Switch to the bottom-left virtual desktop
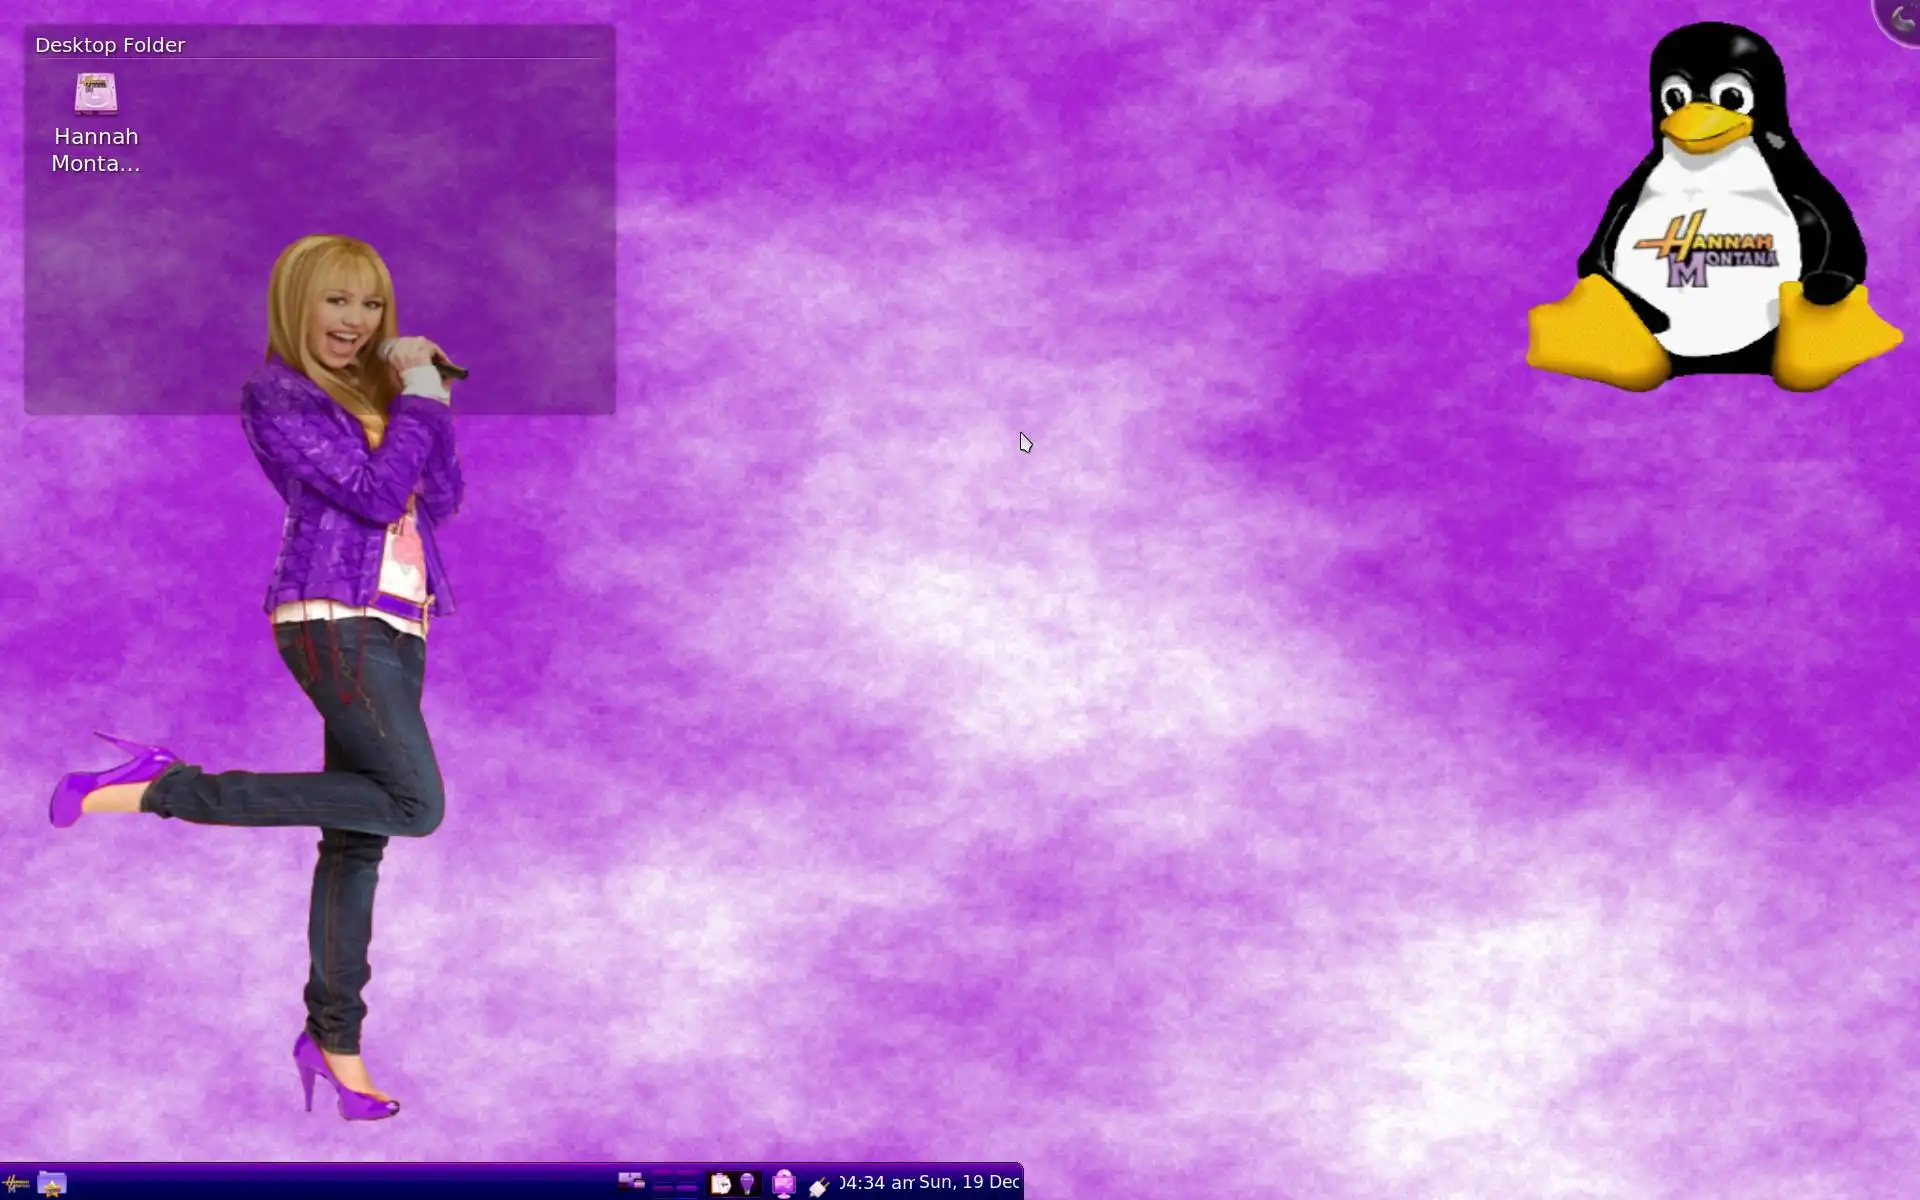This screenshot has width=1920, height=1200. click(664, 1190)
